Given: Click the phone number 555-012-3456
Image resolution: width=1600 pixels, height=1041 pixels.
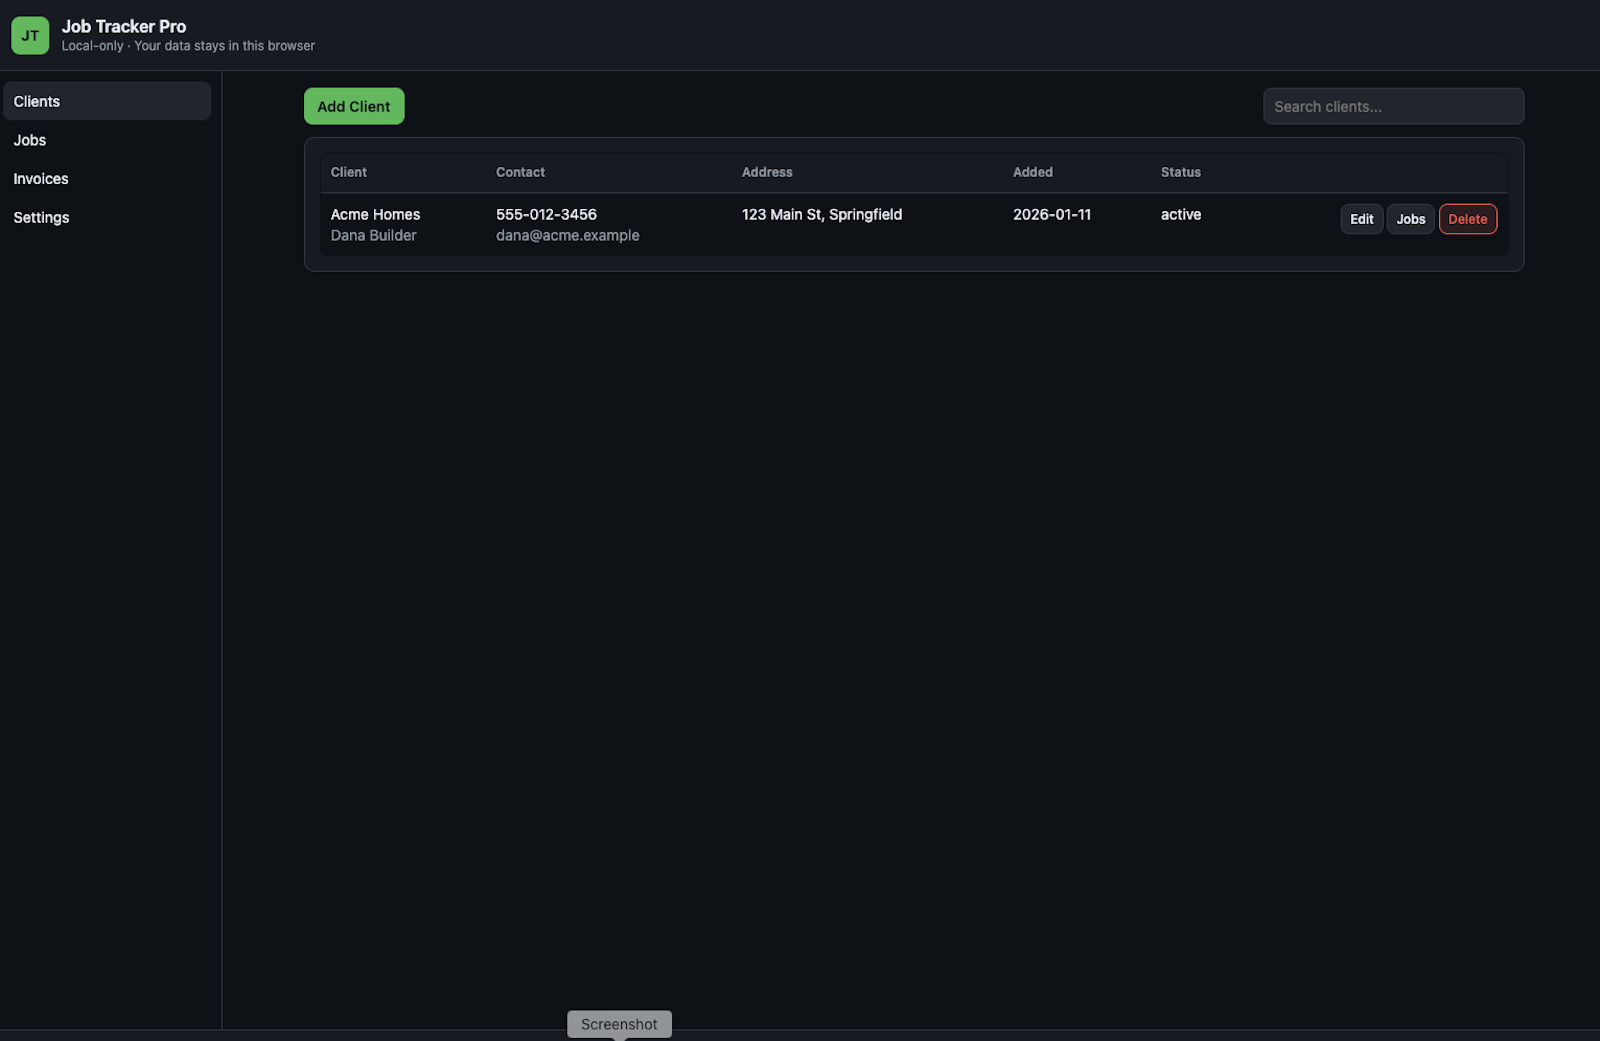Looking at the screenshot, I should [x=545, y=214].
